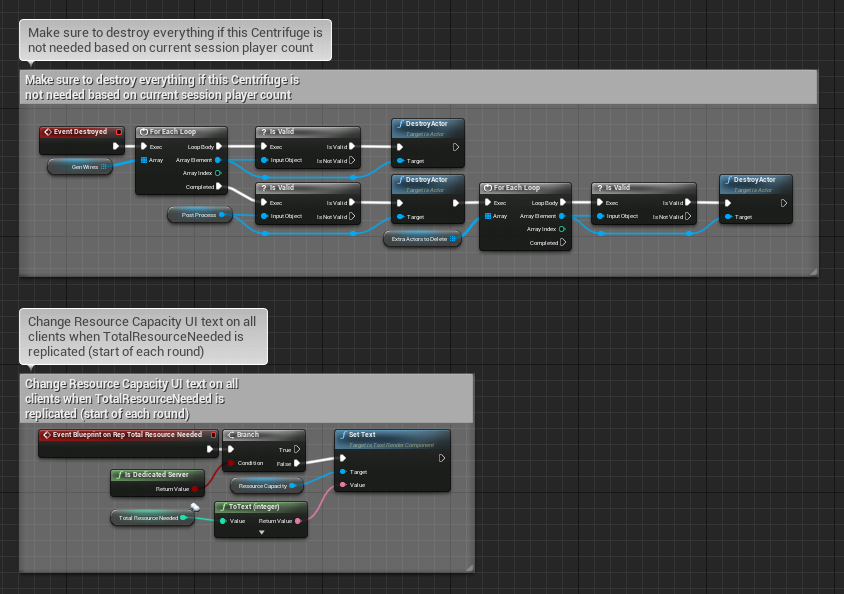Click the Is Dedicated Server Return Value pin
The width and height of the screenshot is (844, 594).
point(196,489)
